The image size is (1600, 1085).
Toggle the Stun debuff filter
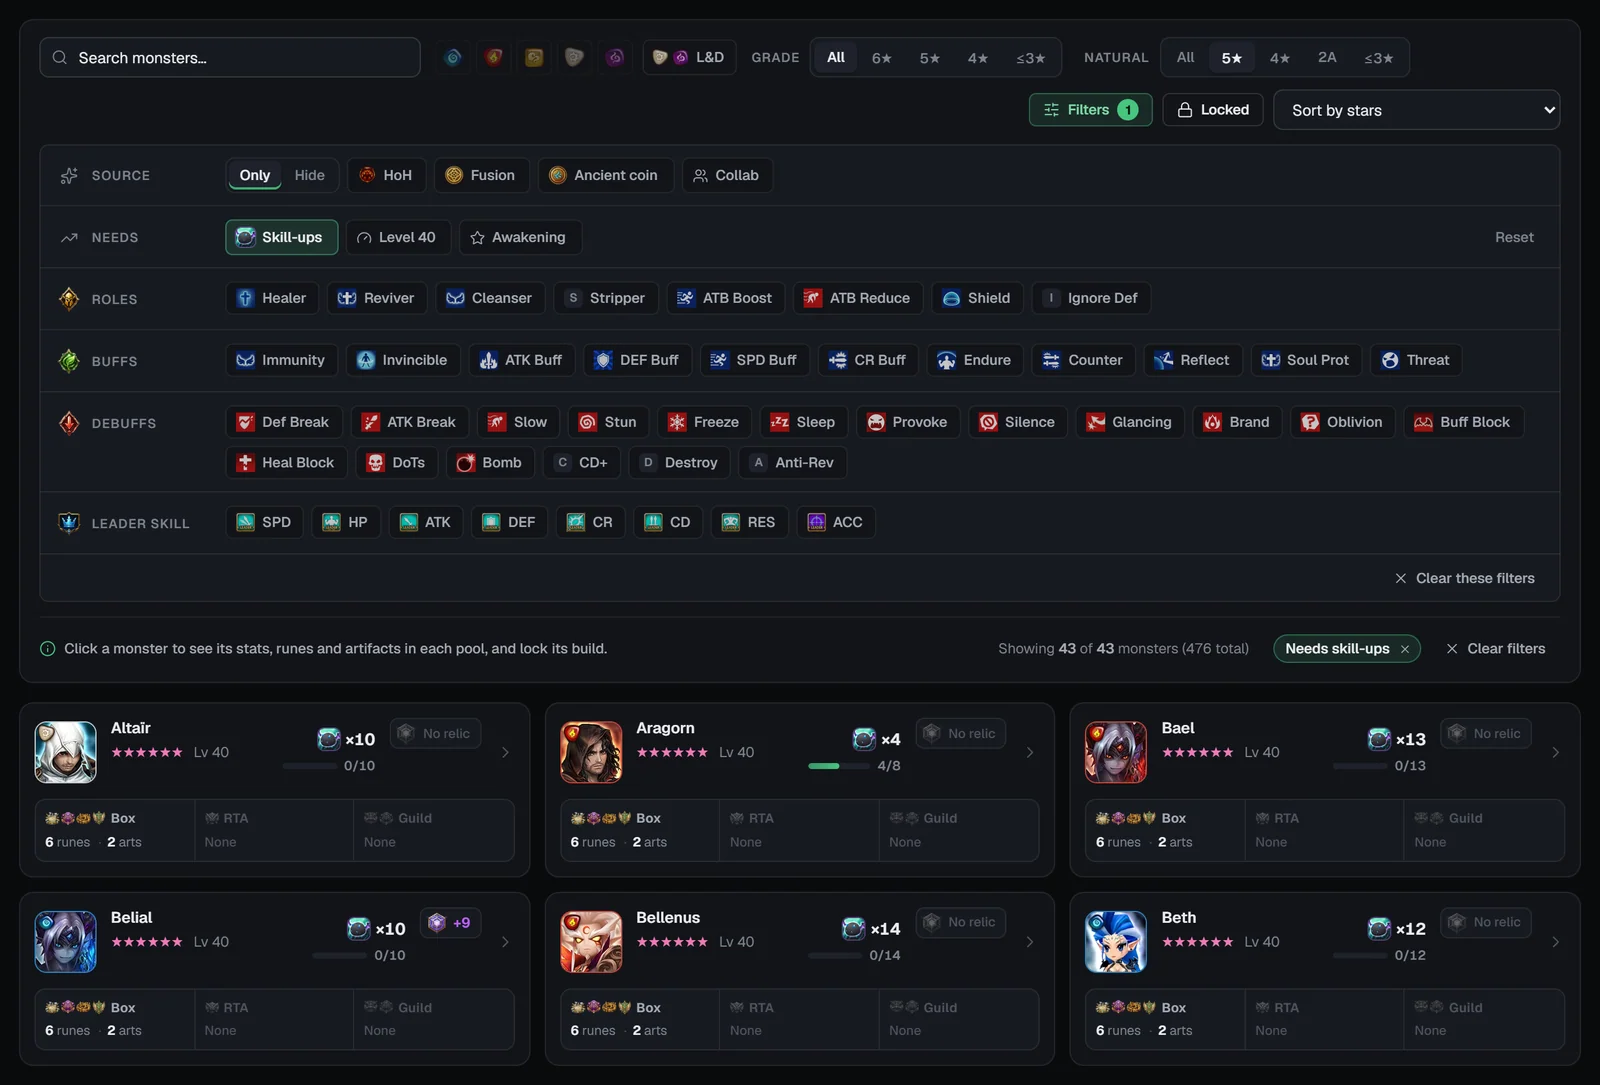609,422
